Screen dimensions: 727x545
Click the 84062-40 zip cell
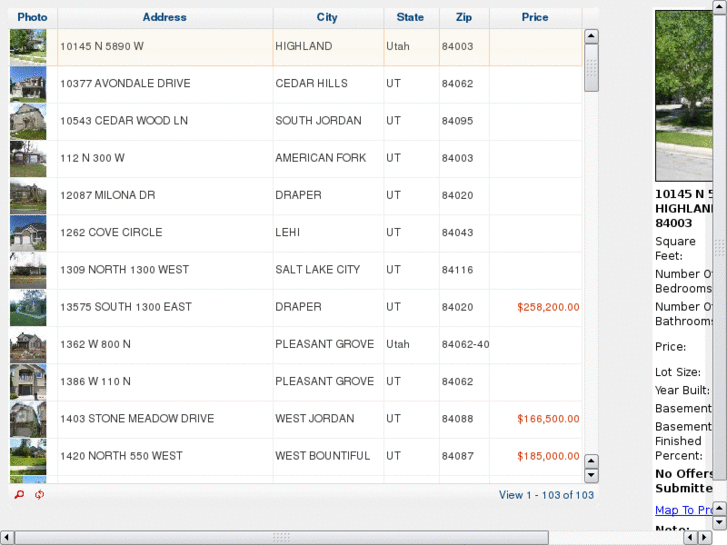point(465,344)
